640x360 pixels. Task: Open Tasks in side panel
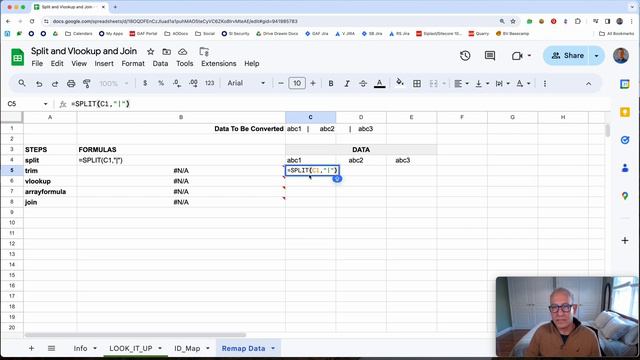pos(625,140)
